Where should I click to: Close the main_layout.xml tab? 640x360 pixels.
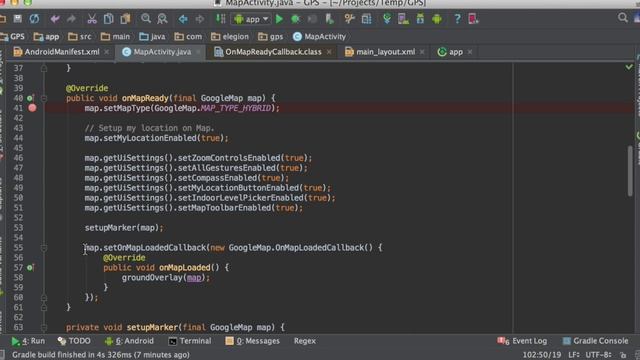point(422,52)
